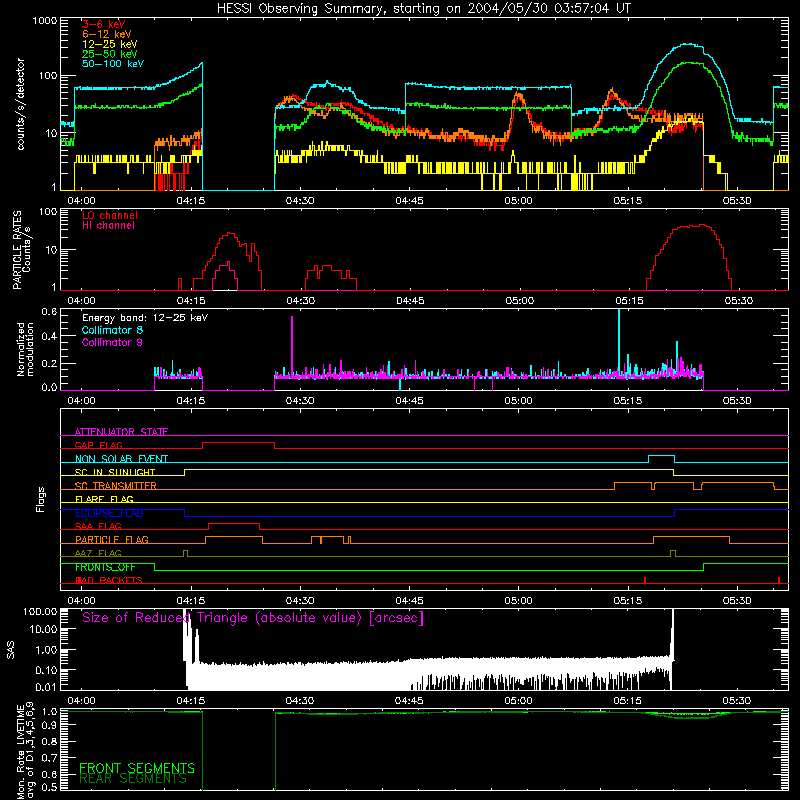The height and width of the screenshot is (800, 800).
Task: Click the FLARE_FLAG label
Action: coord(104,499)
